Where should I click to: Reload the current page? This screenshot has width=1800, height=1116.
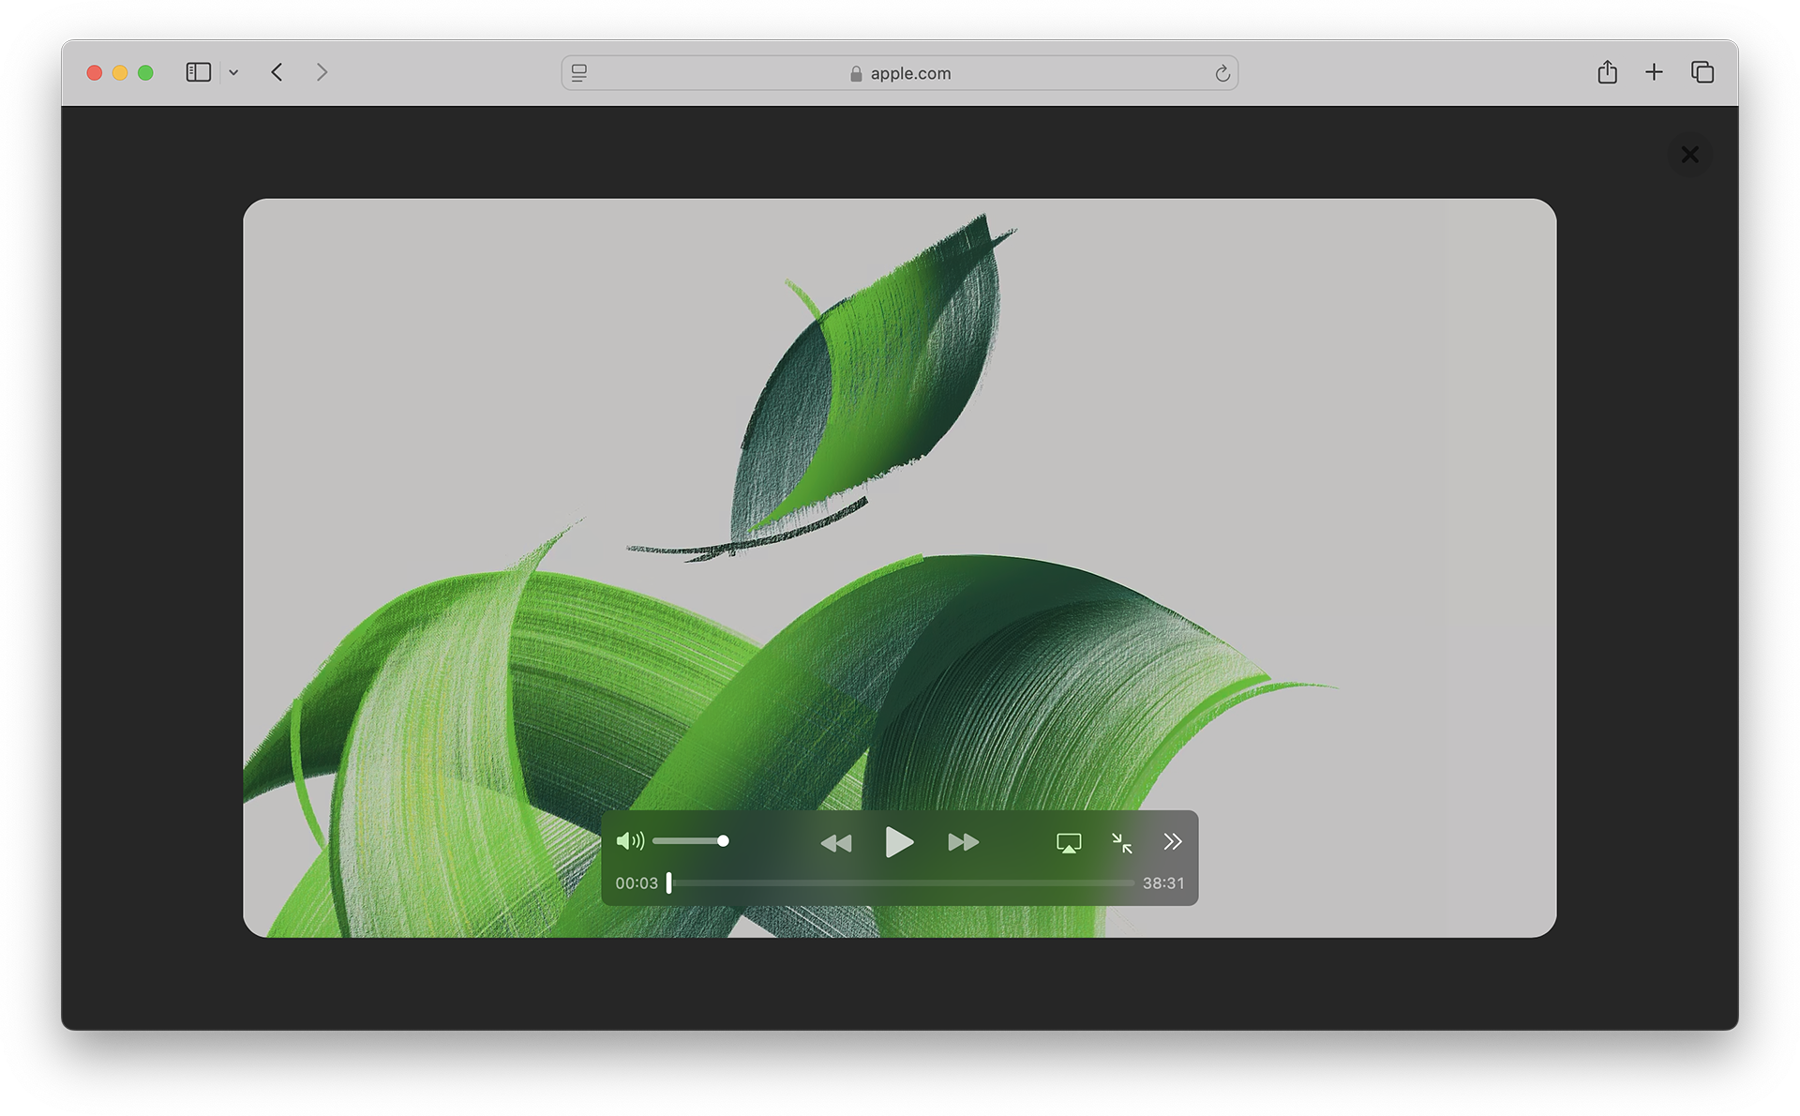(x=1222, y=73)
